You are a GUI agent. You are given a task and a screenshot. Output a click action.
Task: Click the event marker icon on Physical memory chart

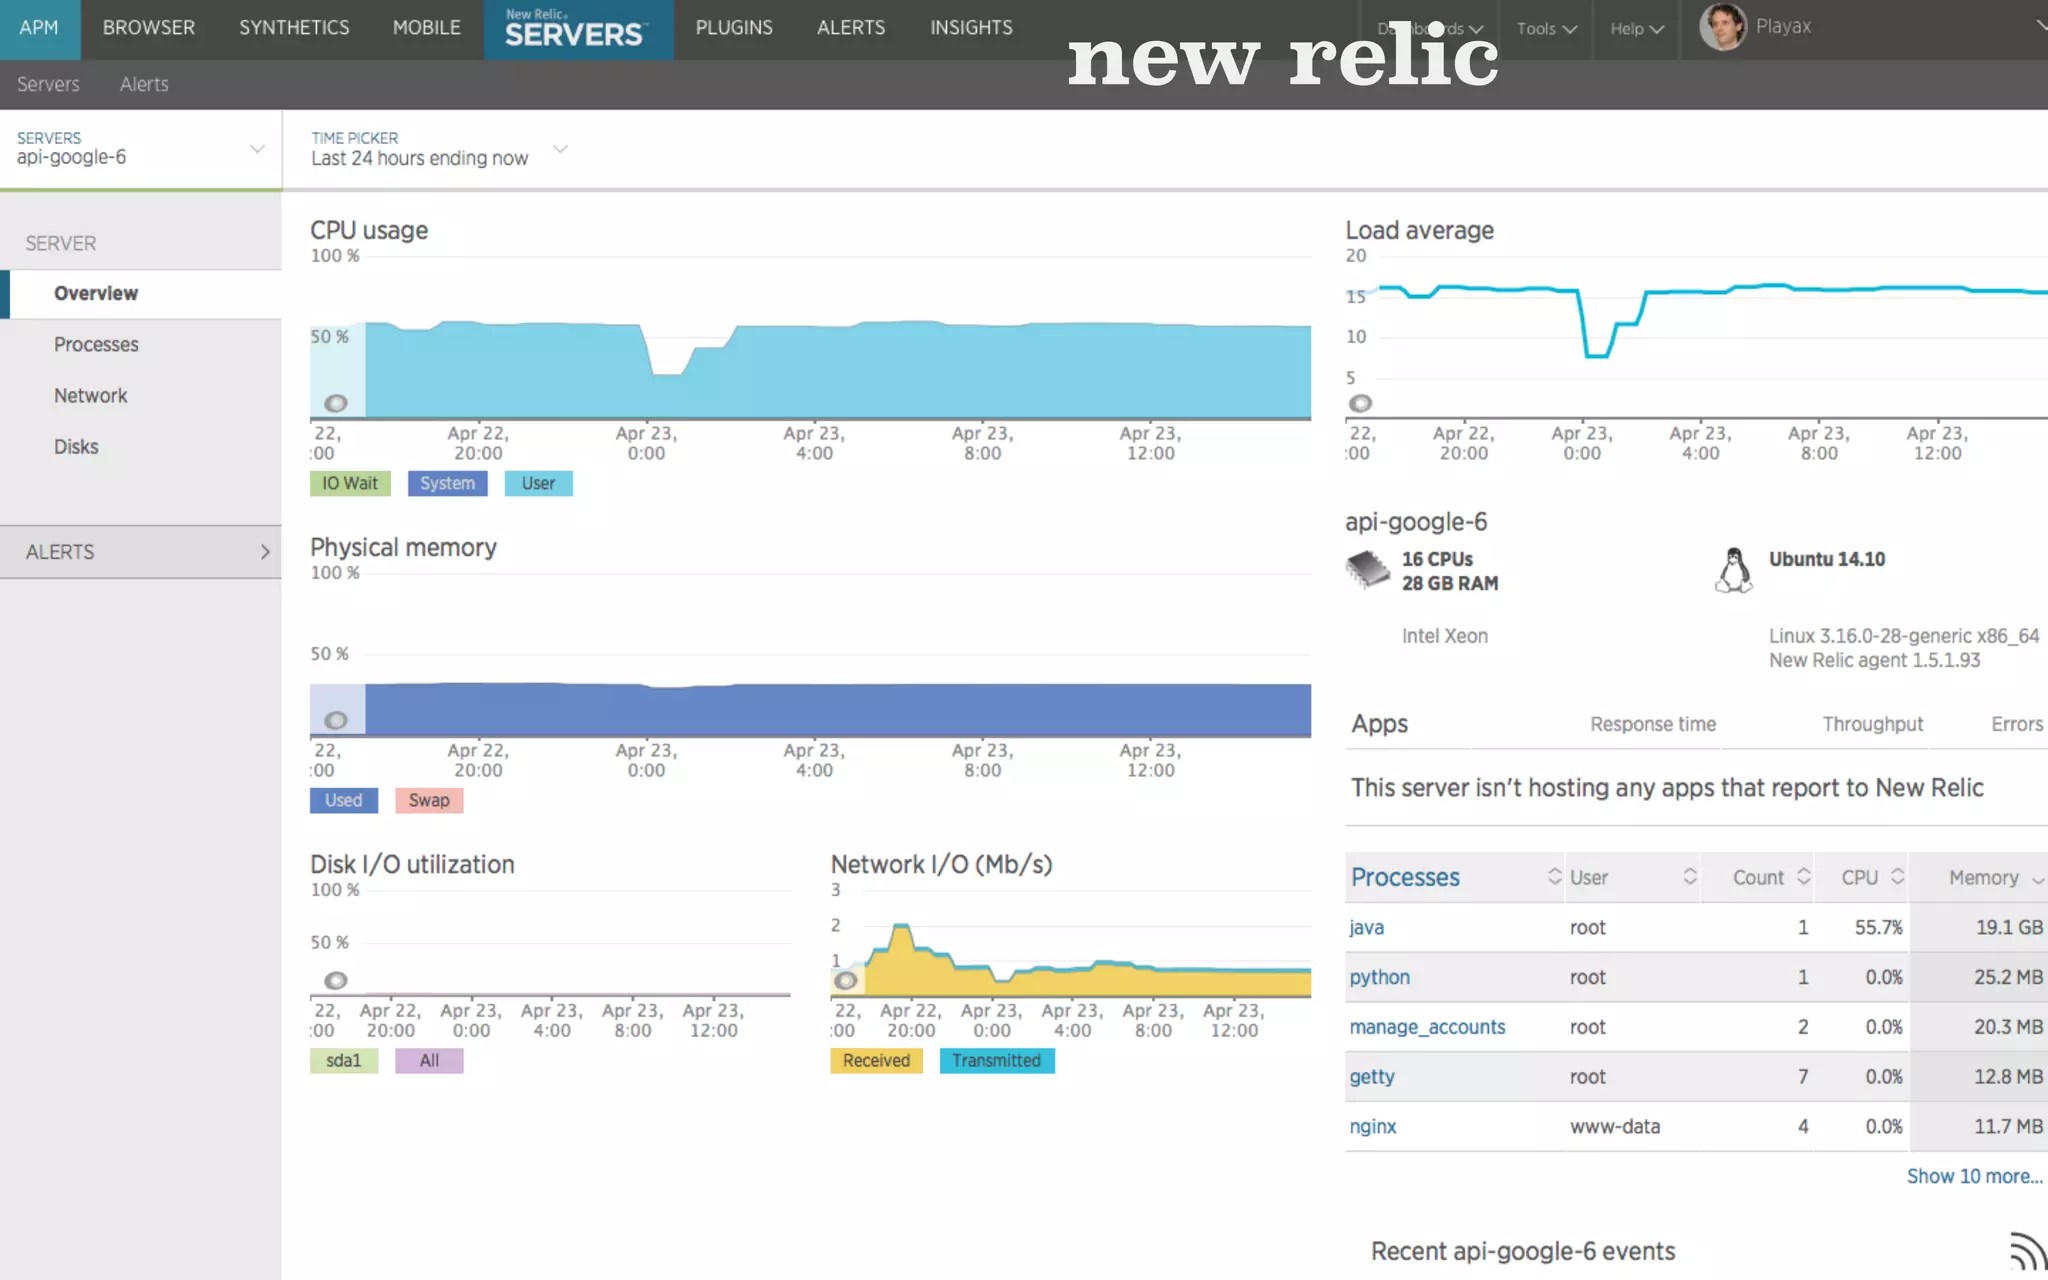click(336, 720)
